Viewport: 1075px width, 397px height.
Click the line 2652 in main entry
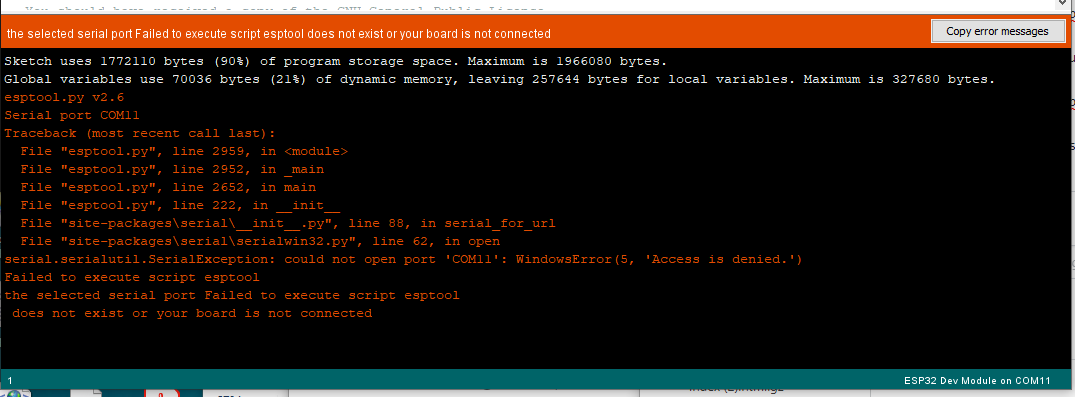[x=167, y=187]
